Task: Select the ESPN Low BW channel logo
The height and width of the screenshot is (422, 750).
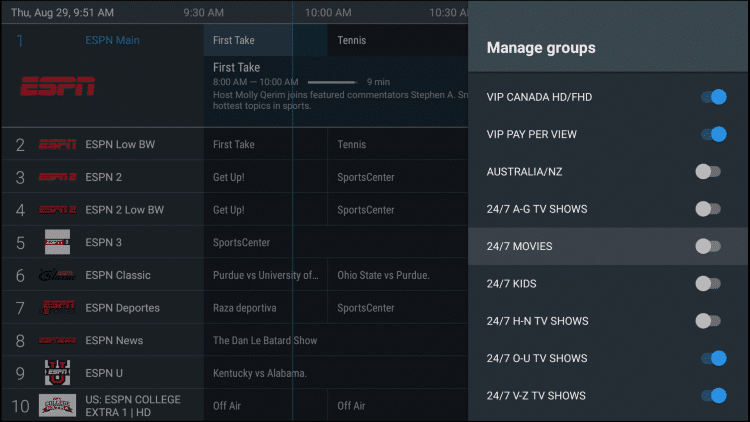Action: (x=57, y=144)
